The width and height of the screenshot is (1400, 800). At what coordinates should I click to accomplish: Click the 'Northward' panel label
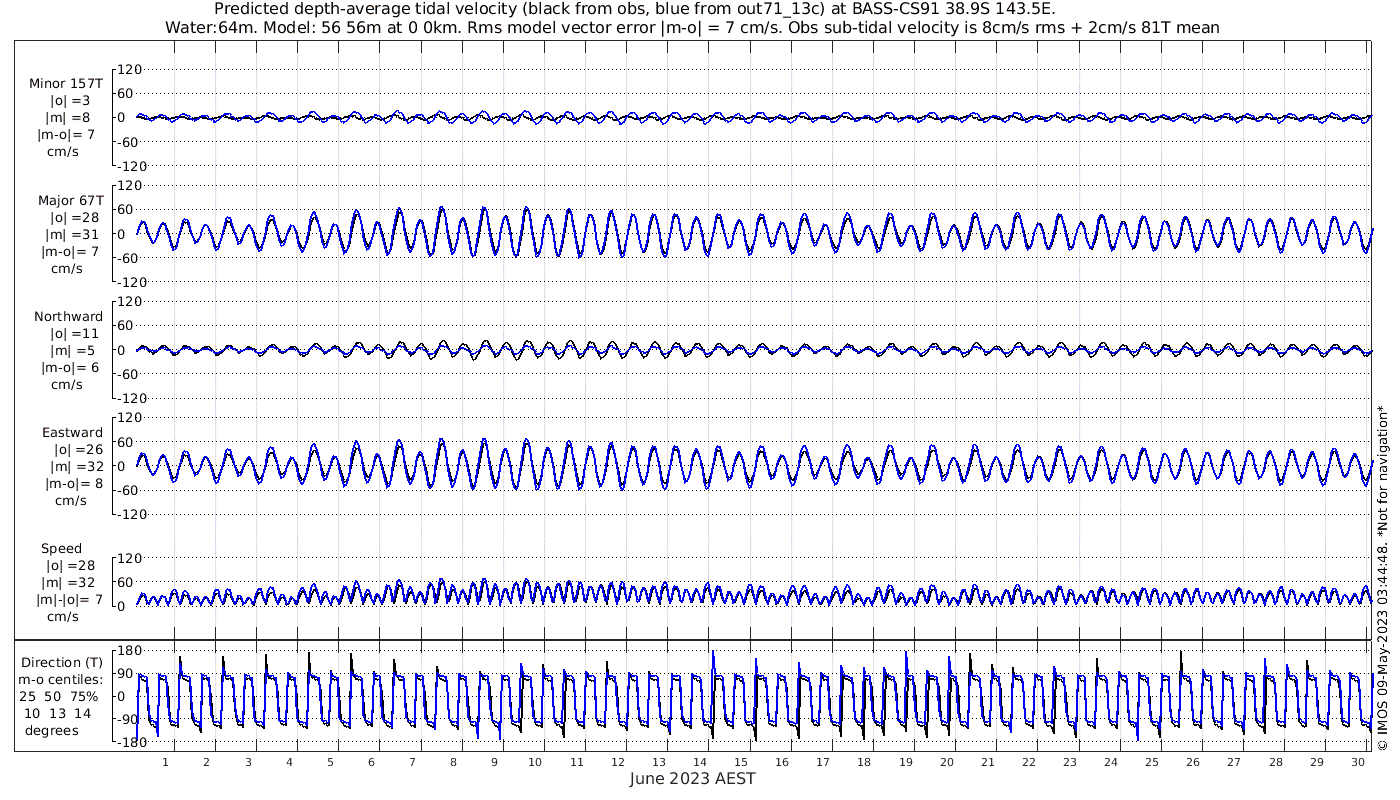[x=68, y=317]
